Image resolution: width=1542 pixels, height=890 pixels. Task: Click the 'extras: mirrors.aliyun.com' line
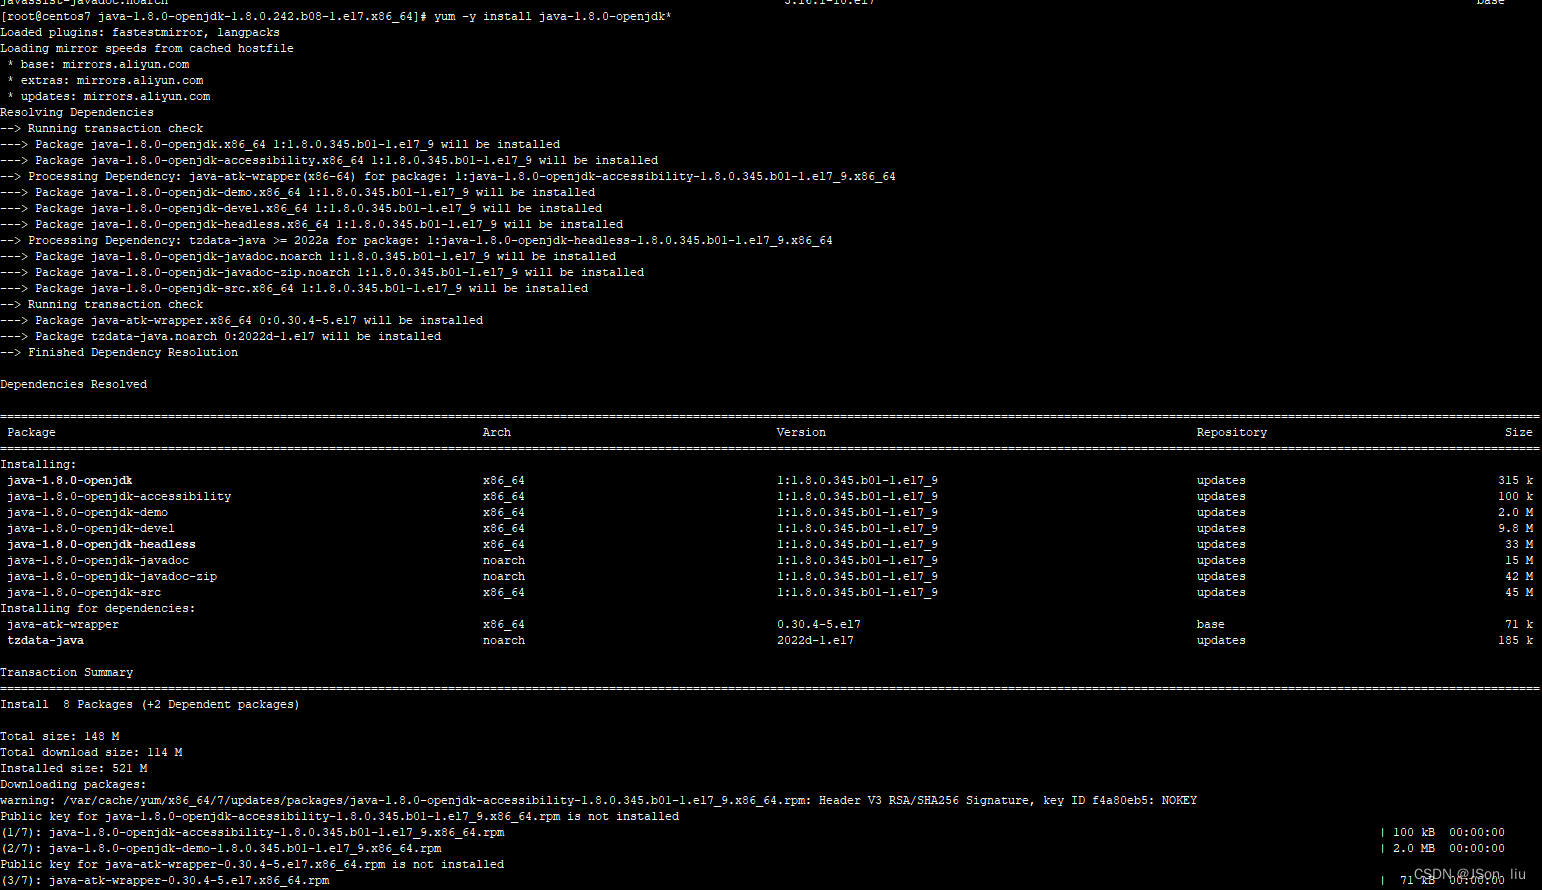coord(105,81)
